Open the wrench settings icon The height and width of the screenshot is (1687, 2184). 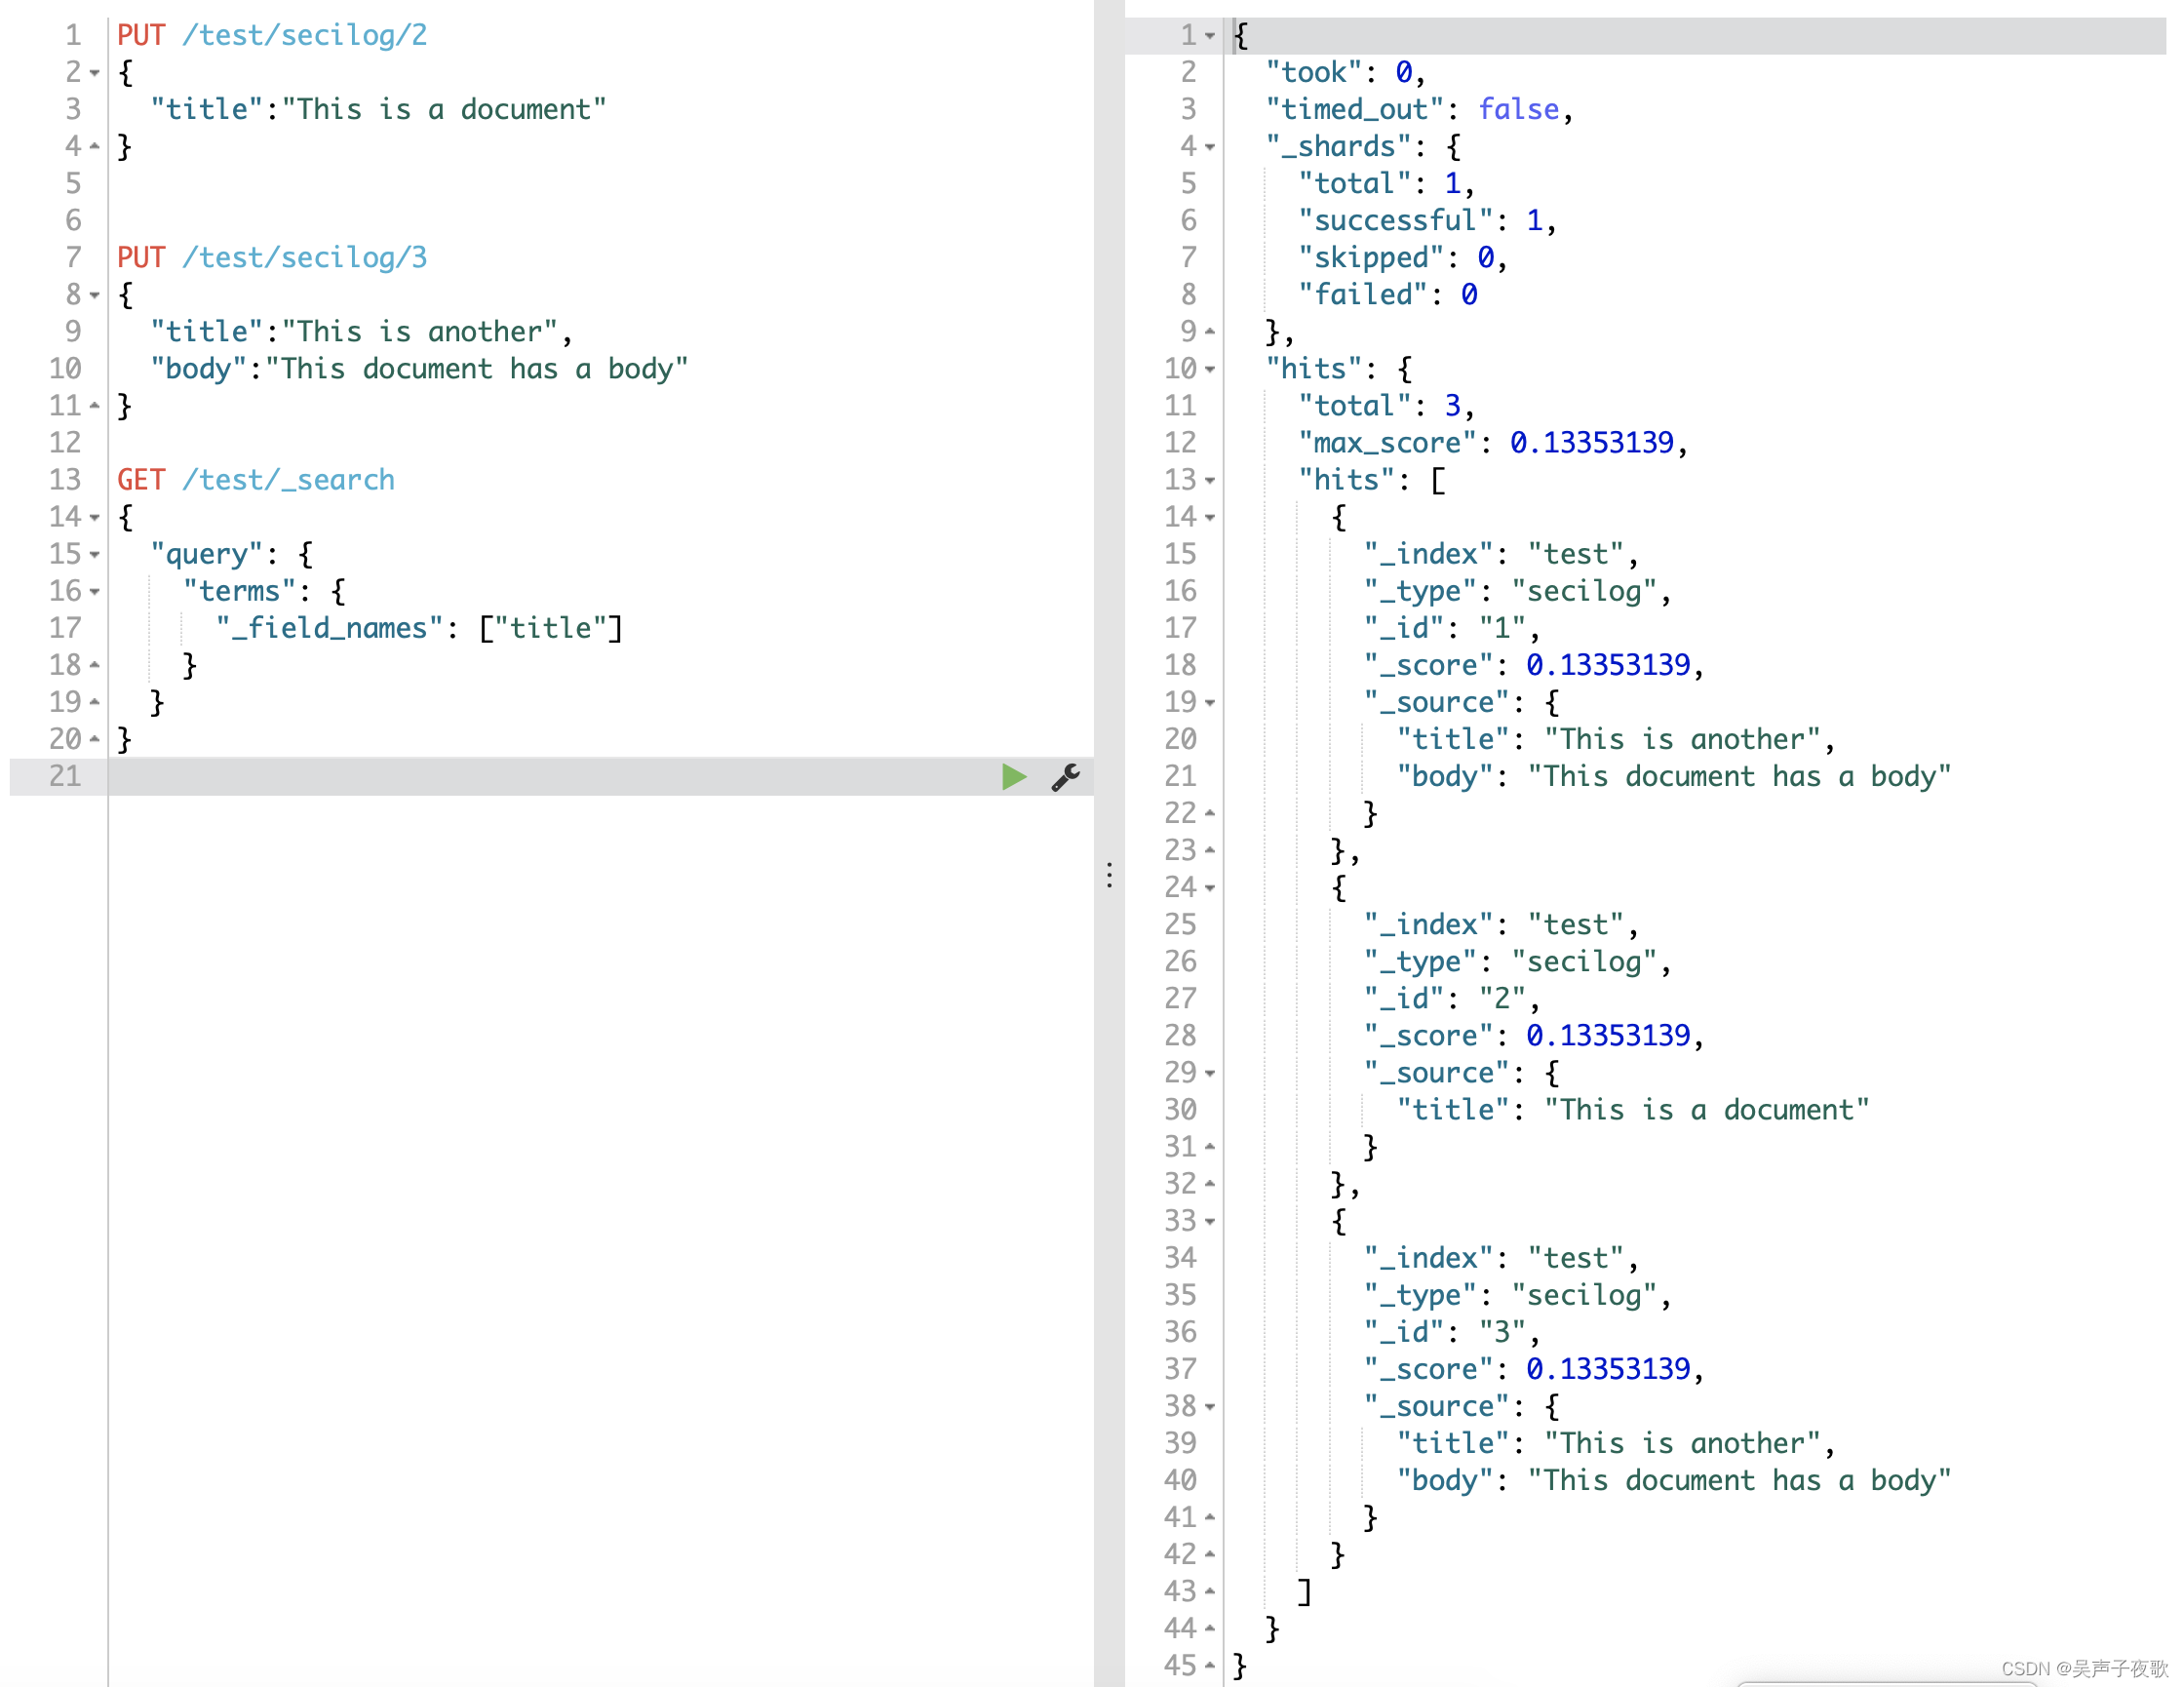pyautogui.click(x=1065, y=777)
